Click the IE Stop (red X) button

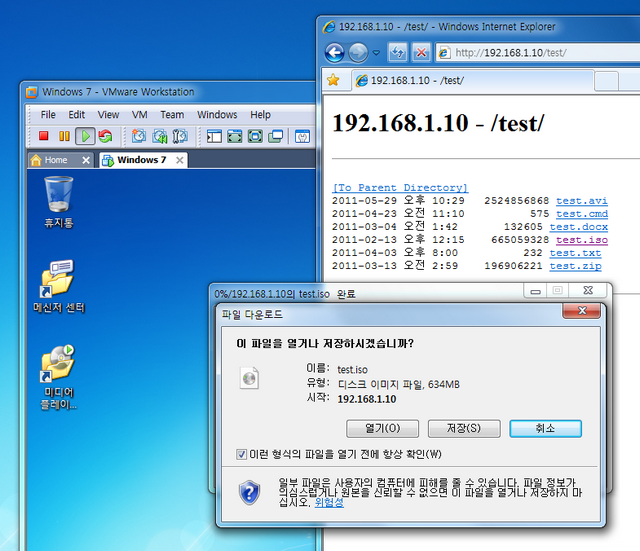tap(421, 53)
